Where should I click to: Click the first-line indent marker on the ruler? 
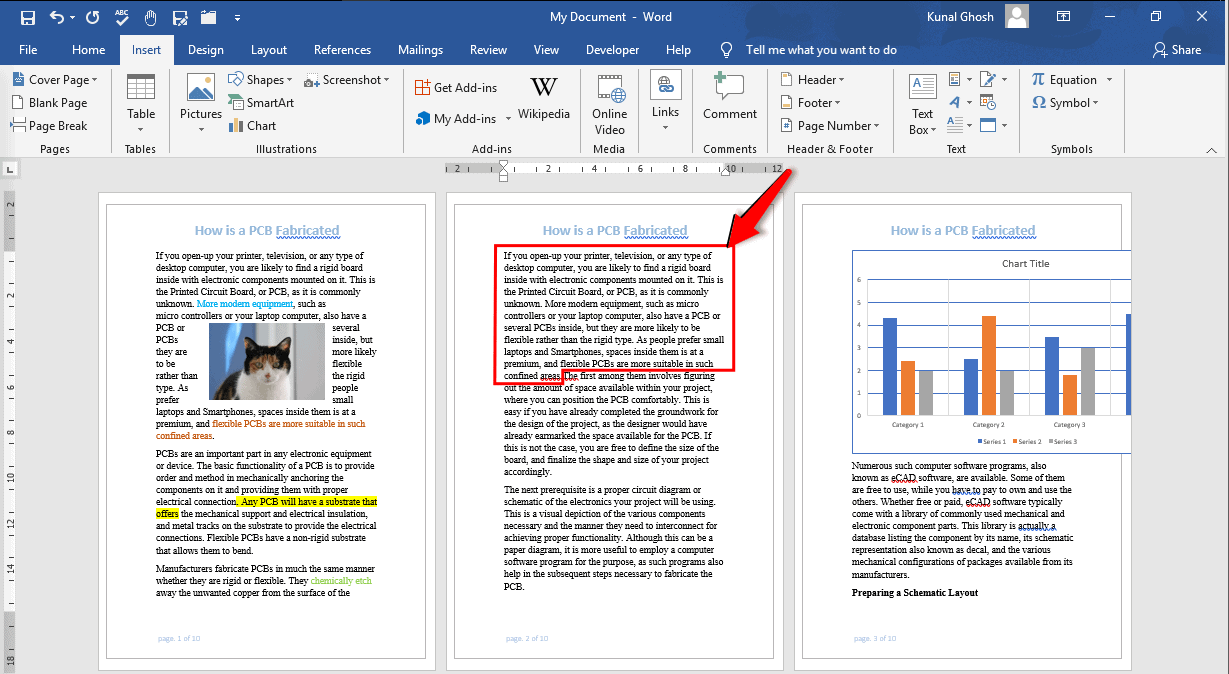(x=503, y=162)
